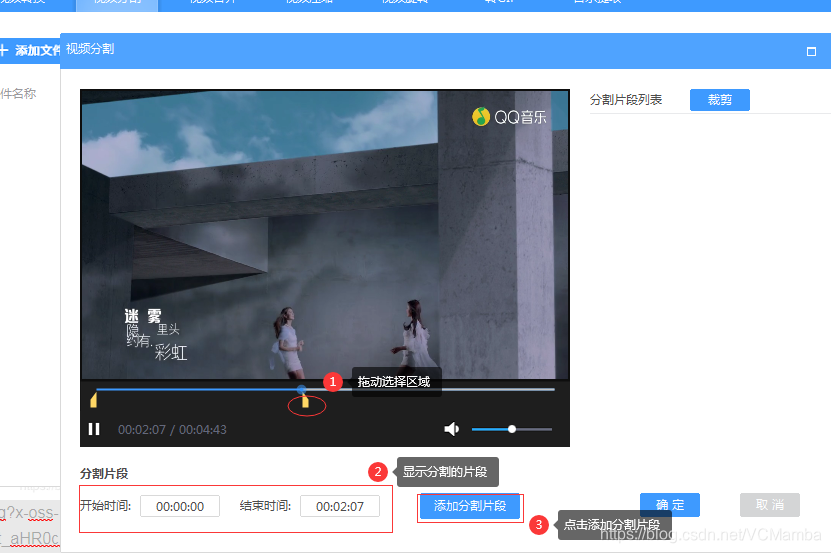Click the video preview frame
The height and width of the screenshot is (553, 831).
[325, 234]
